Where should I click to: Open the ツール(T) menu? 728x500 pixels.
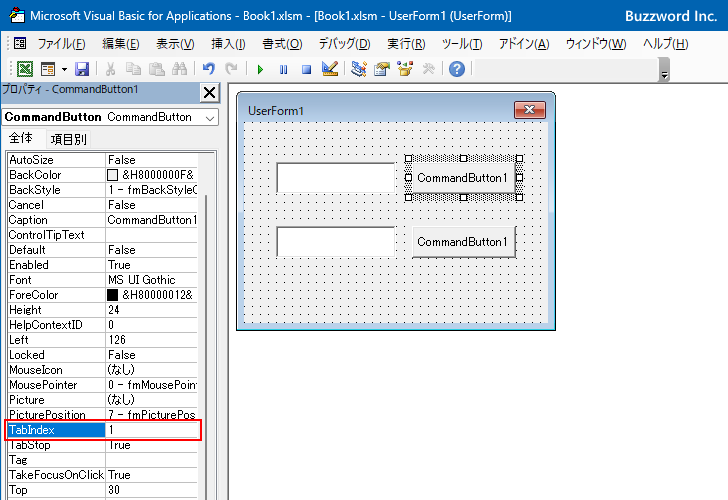[x=462, y=44]
